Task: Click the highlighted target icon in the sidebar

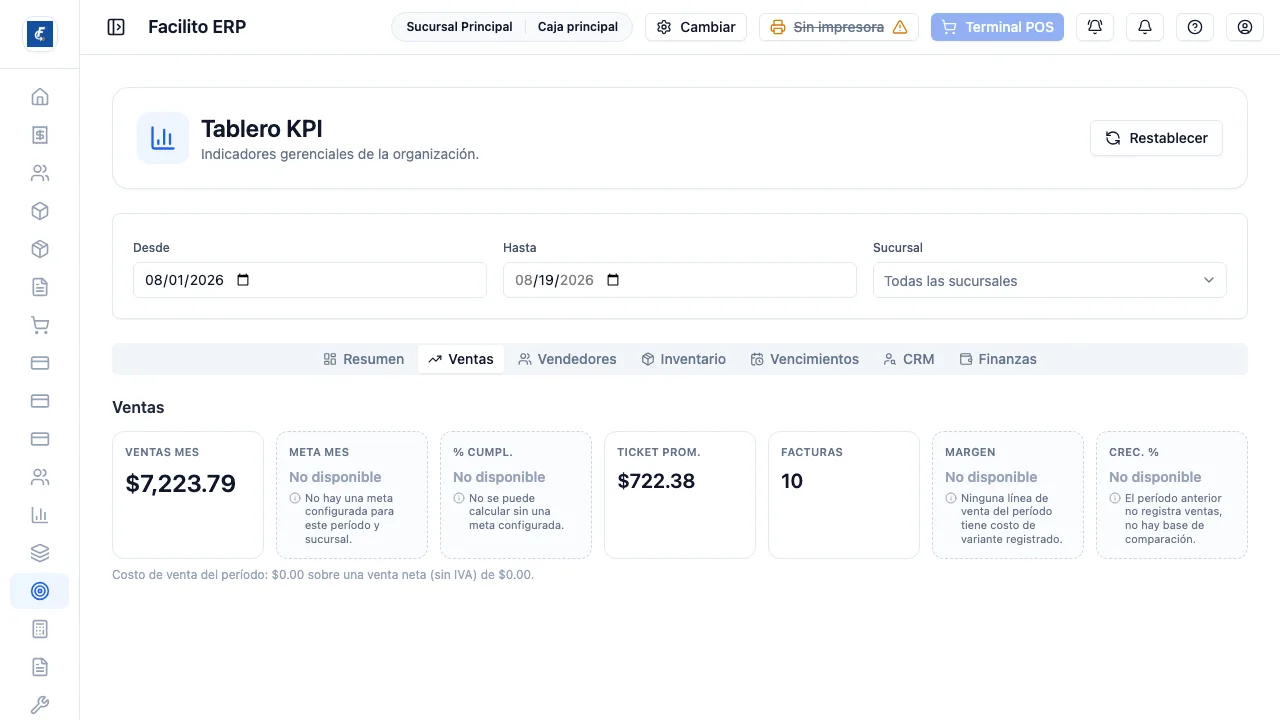Action: tap(40, 591)
